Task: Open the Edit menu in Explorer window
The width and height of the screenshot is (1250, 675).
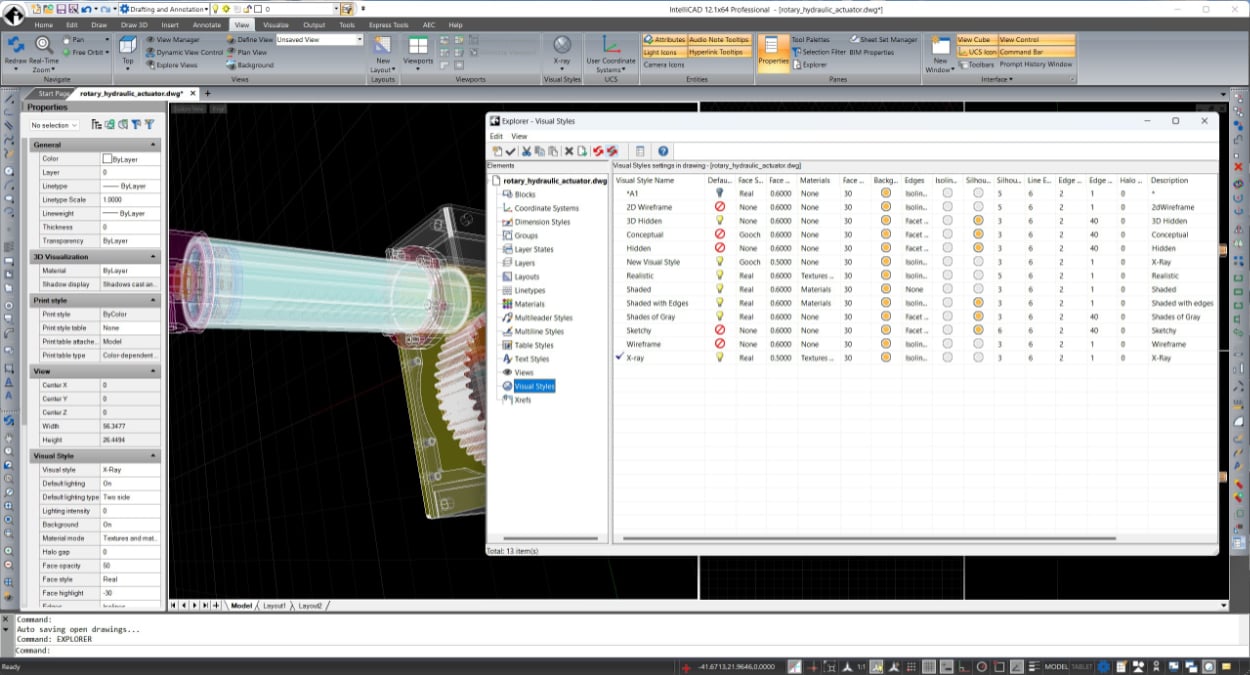Action: click(496, 136)
